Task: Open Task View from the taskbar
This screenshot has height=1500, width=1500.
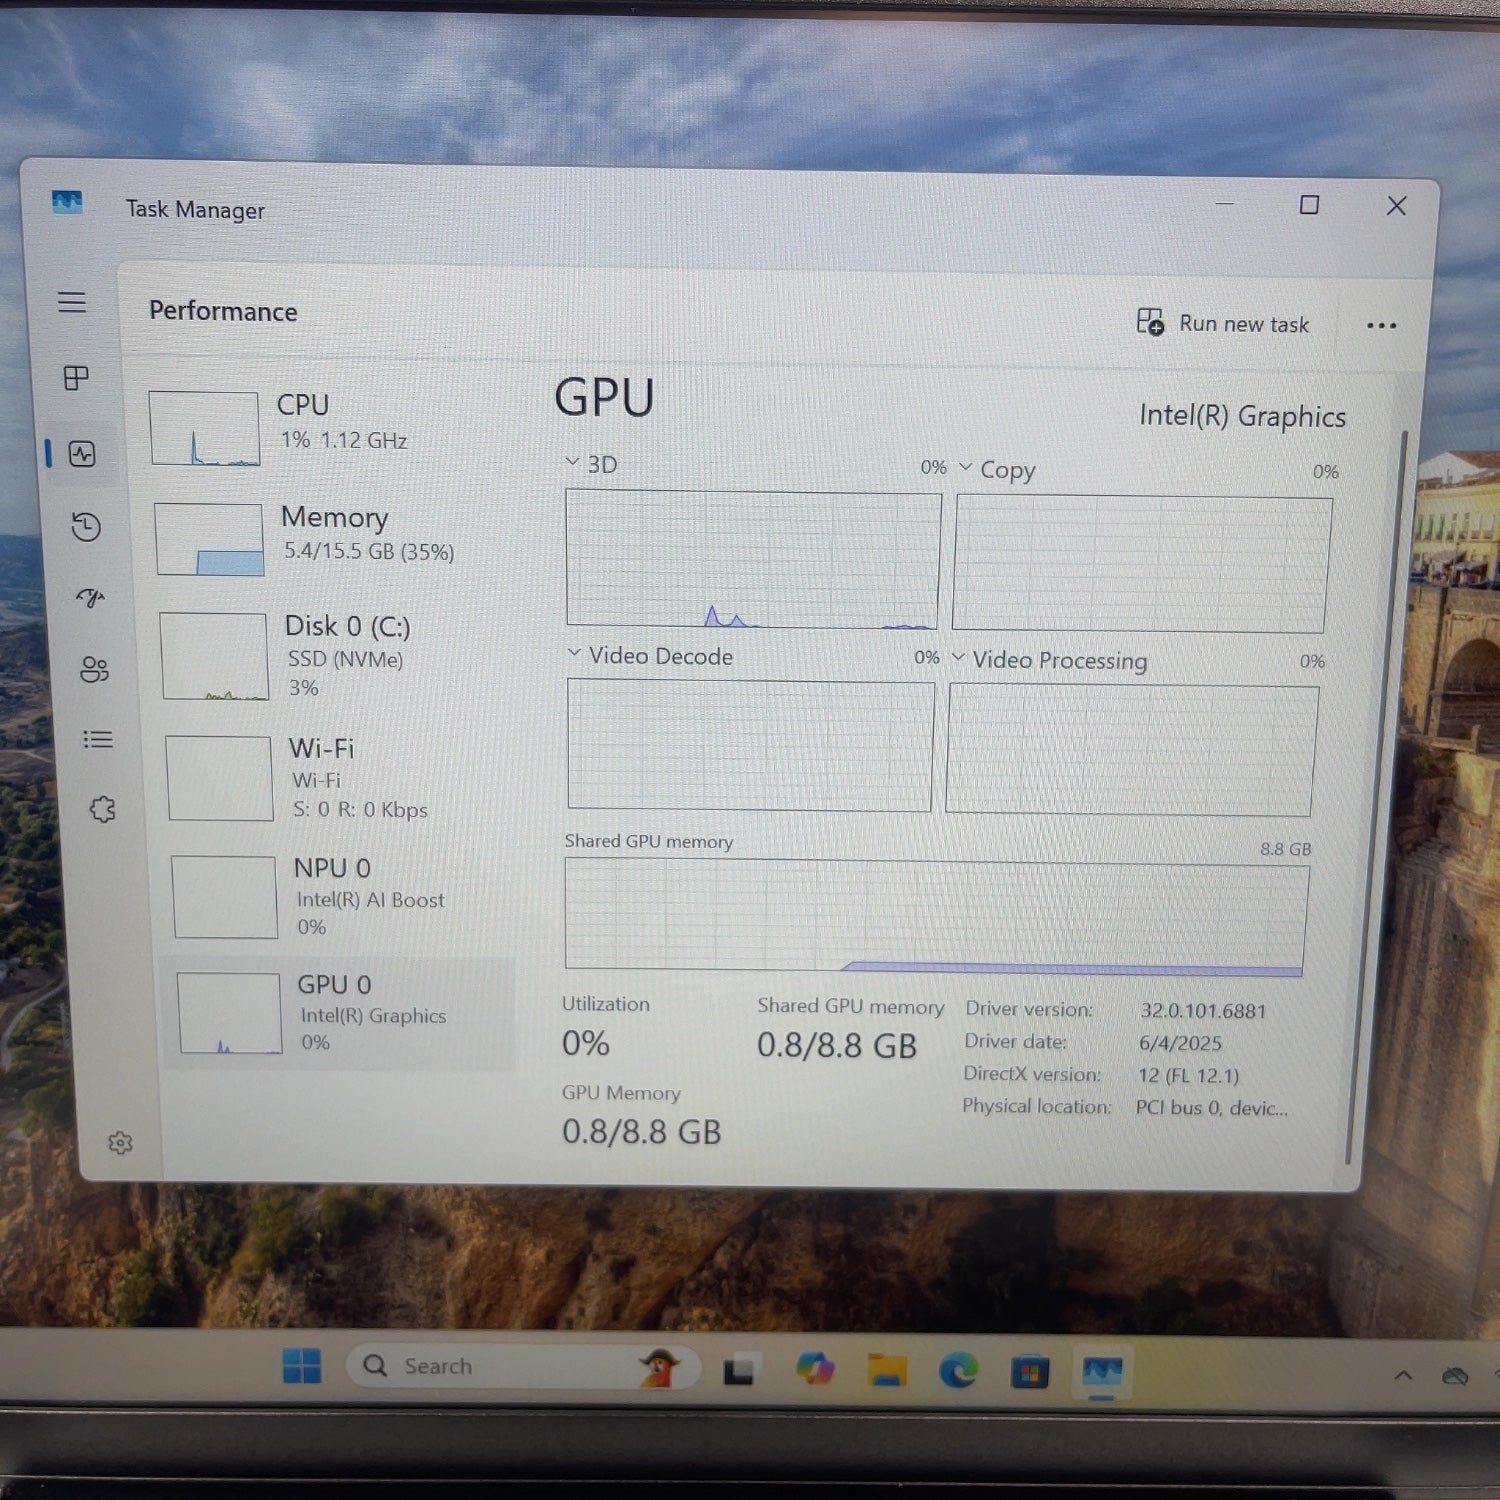Action: tap(739, 1370)
